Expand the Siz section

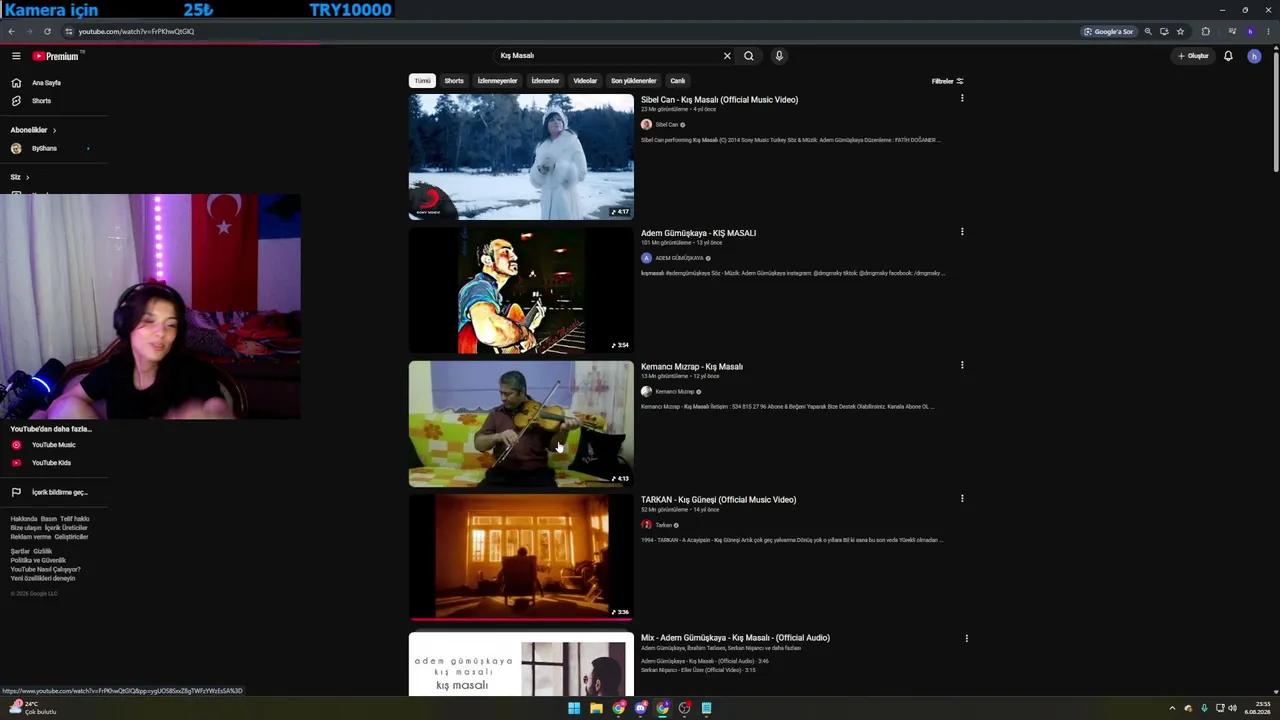[20, 177]
